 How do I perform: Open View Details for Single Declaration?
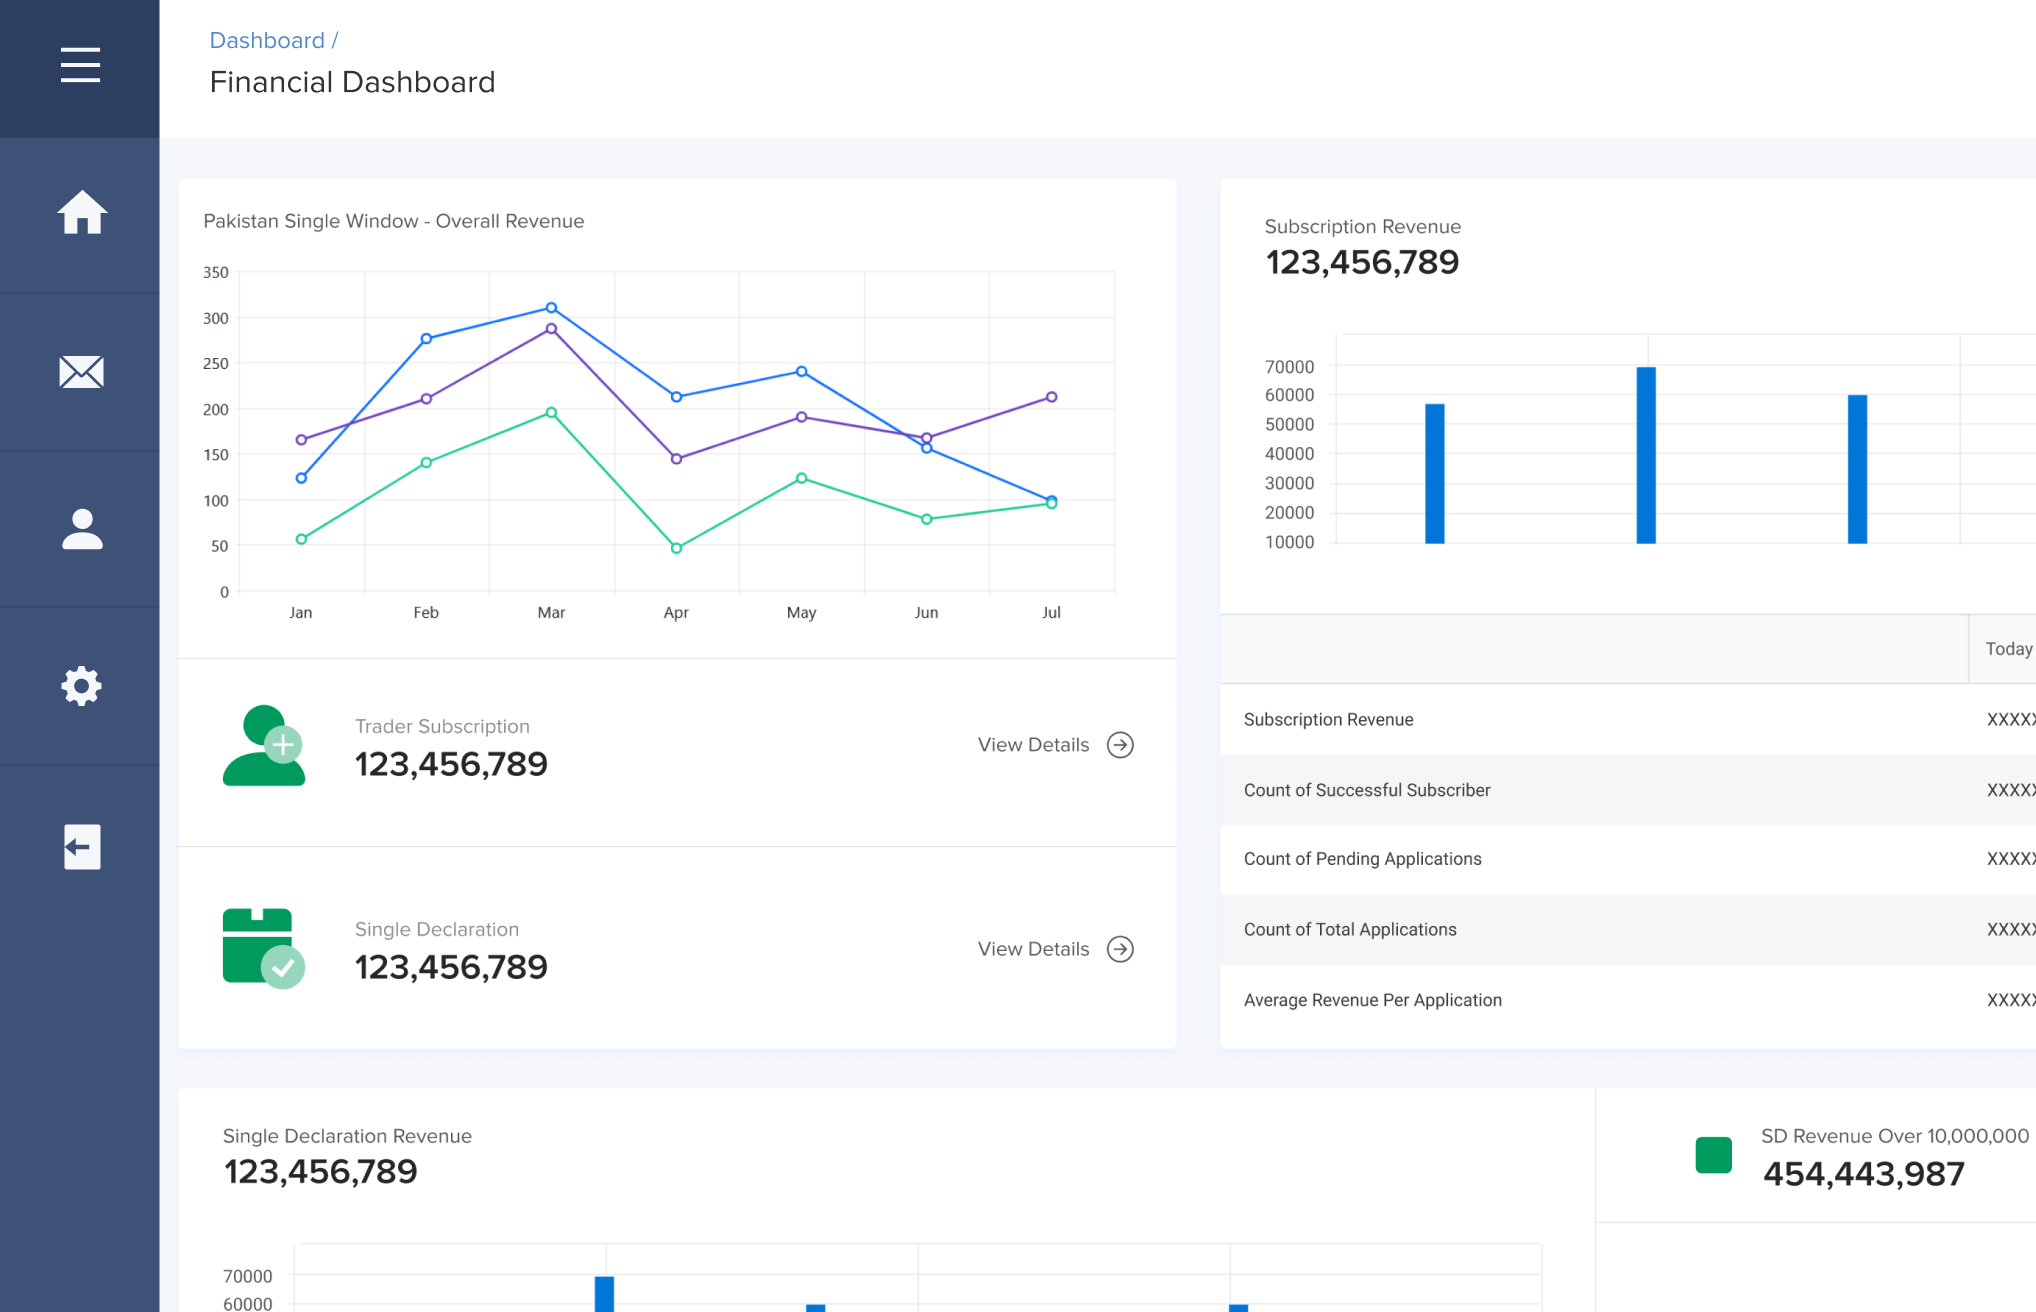tap(1033, 949)
